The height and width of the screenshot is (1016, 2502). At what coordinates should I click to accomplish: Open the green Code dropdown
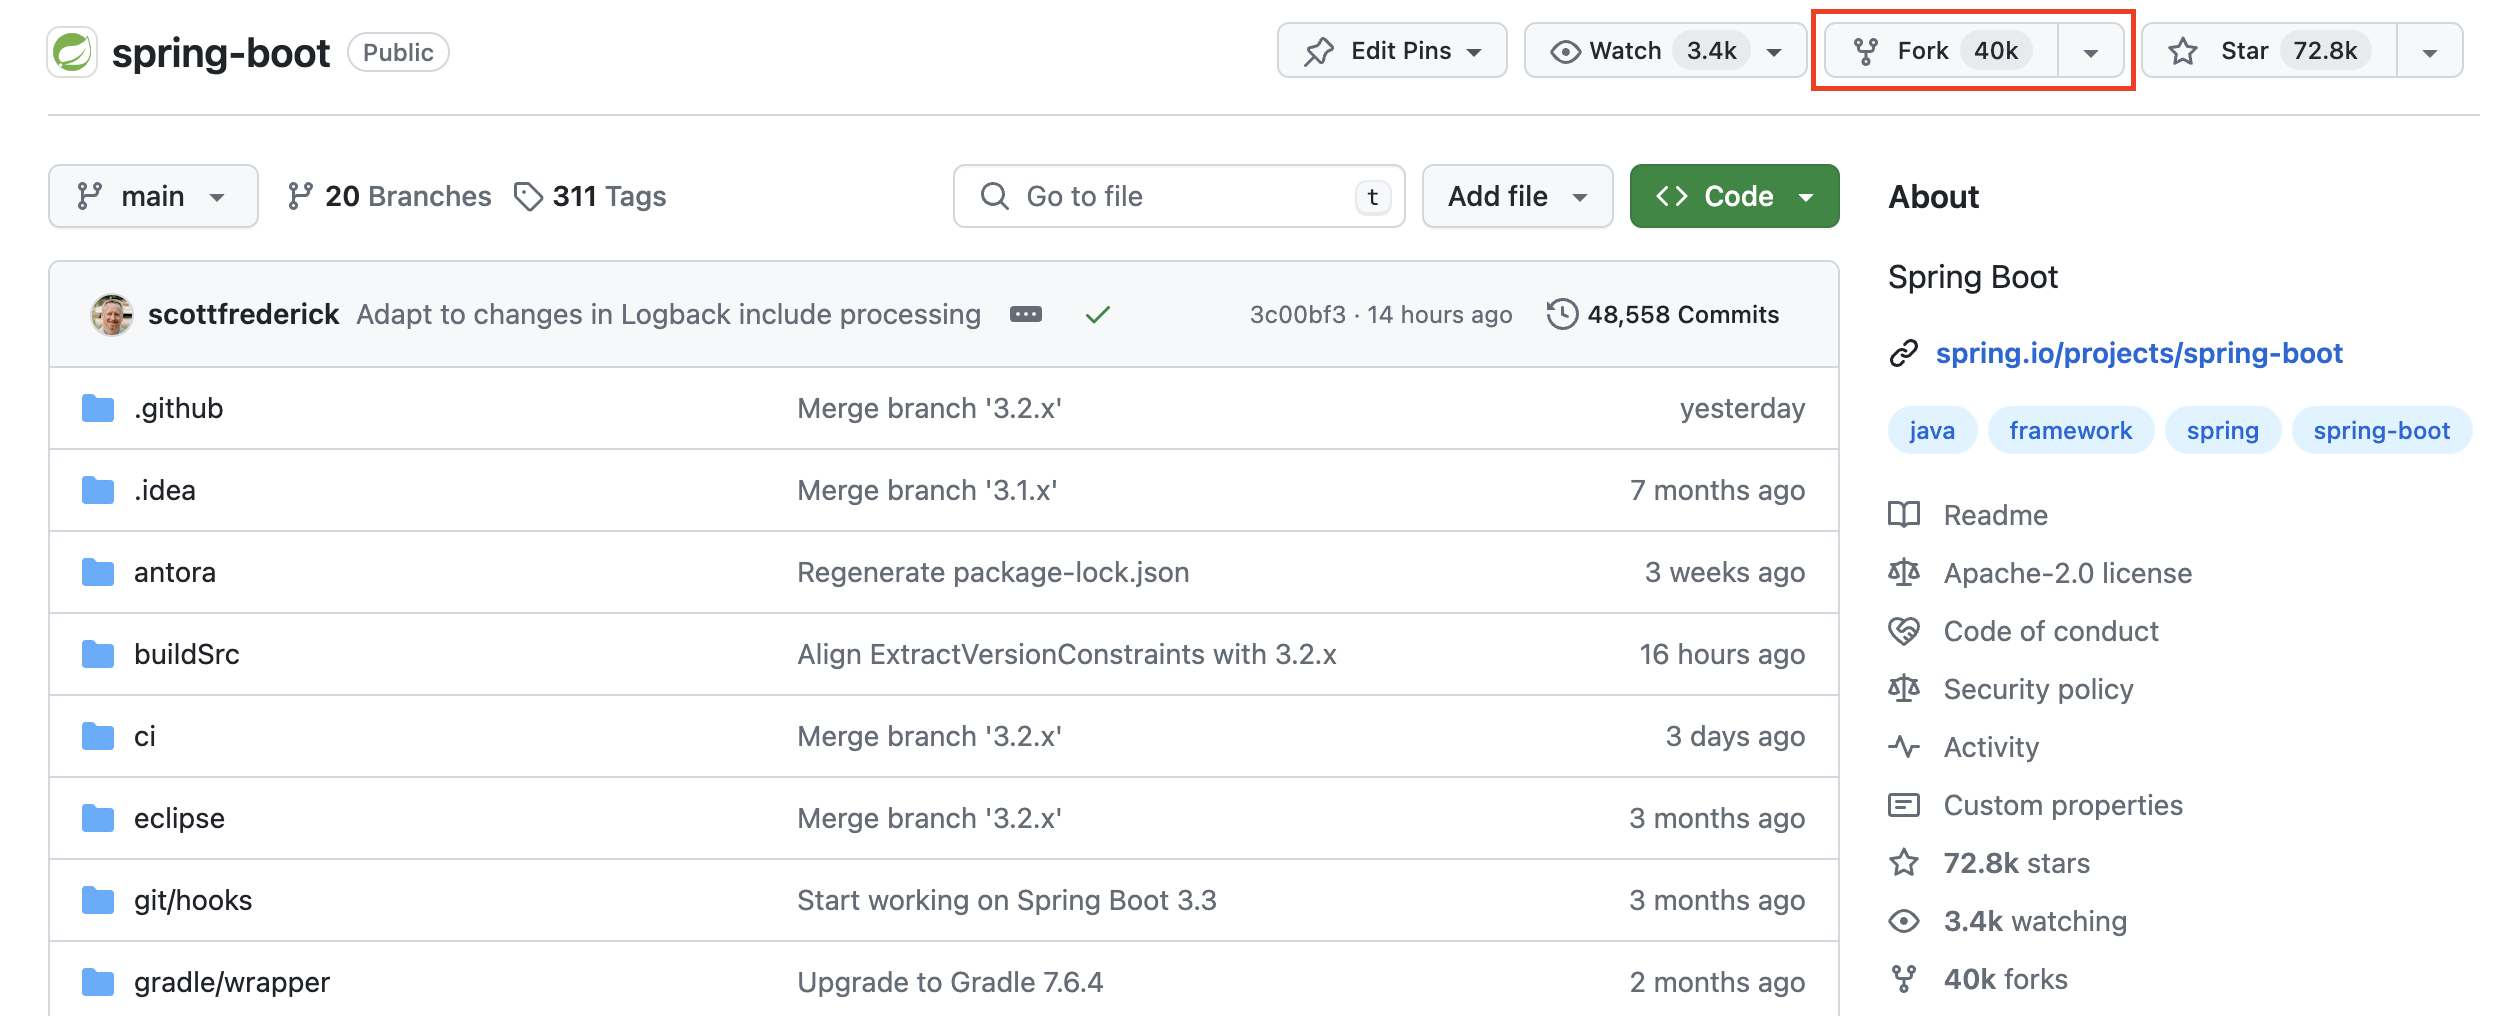click(1734, 196)
